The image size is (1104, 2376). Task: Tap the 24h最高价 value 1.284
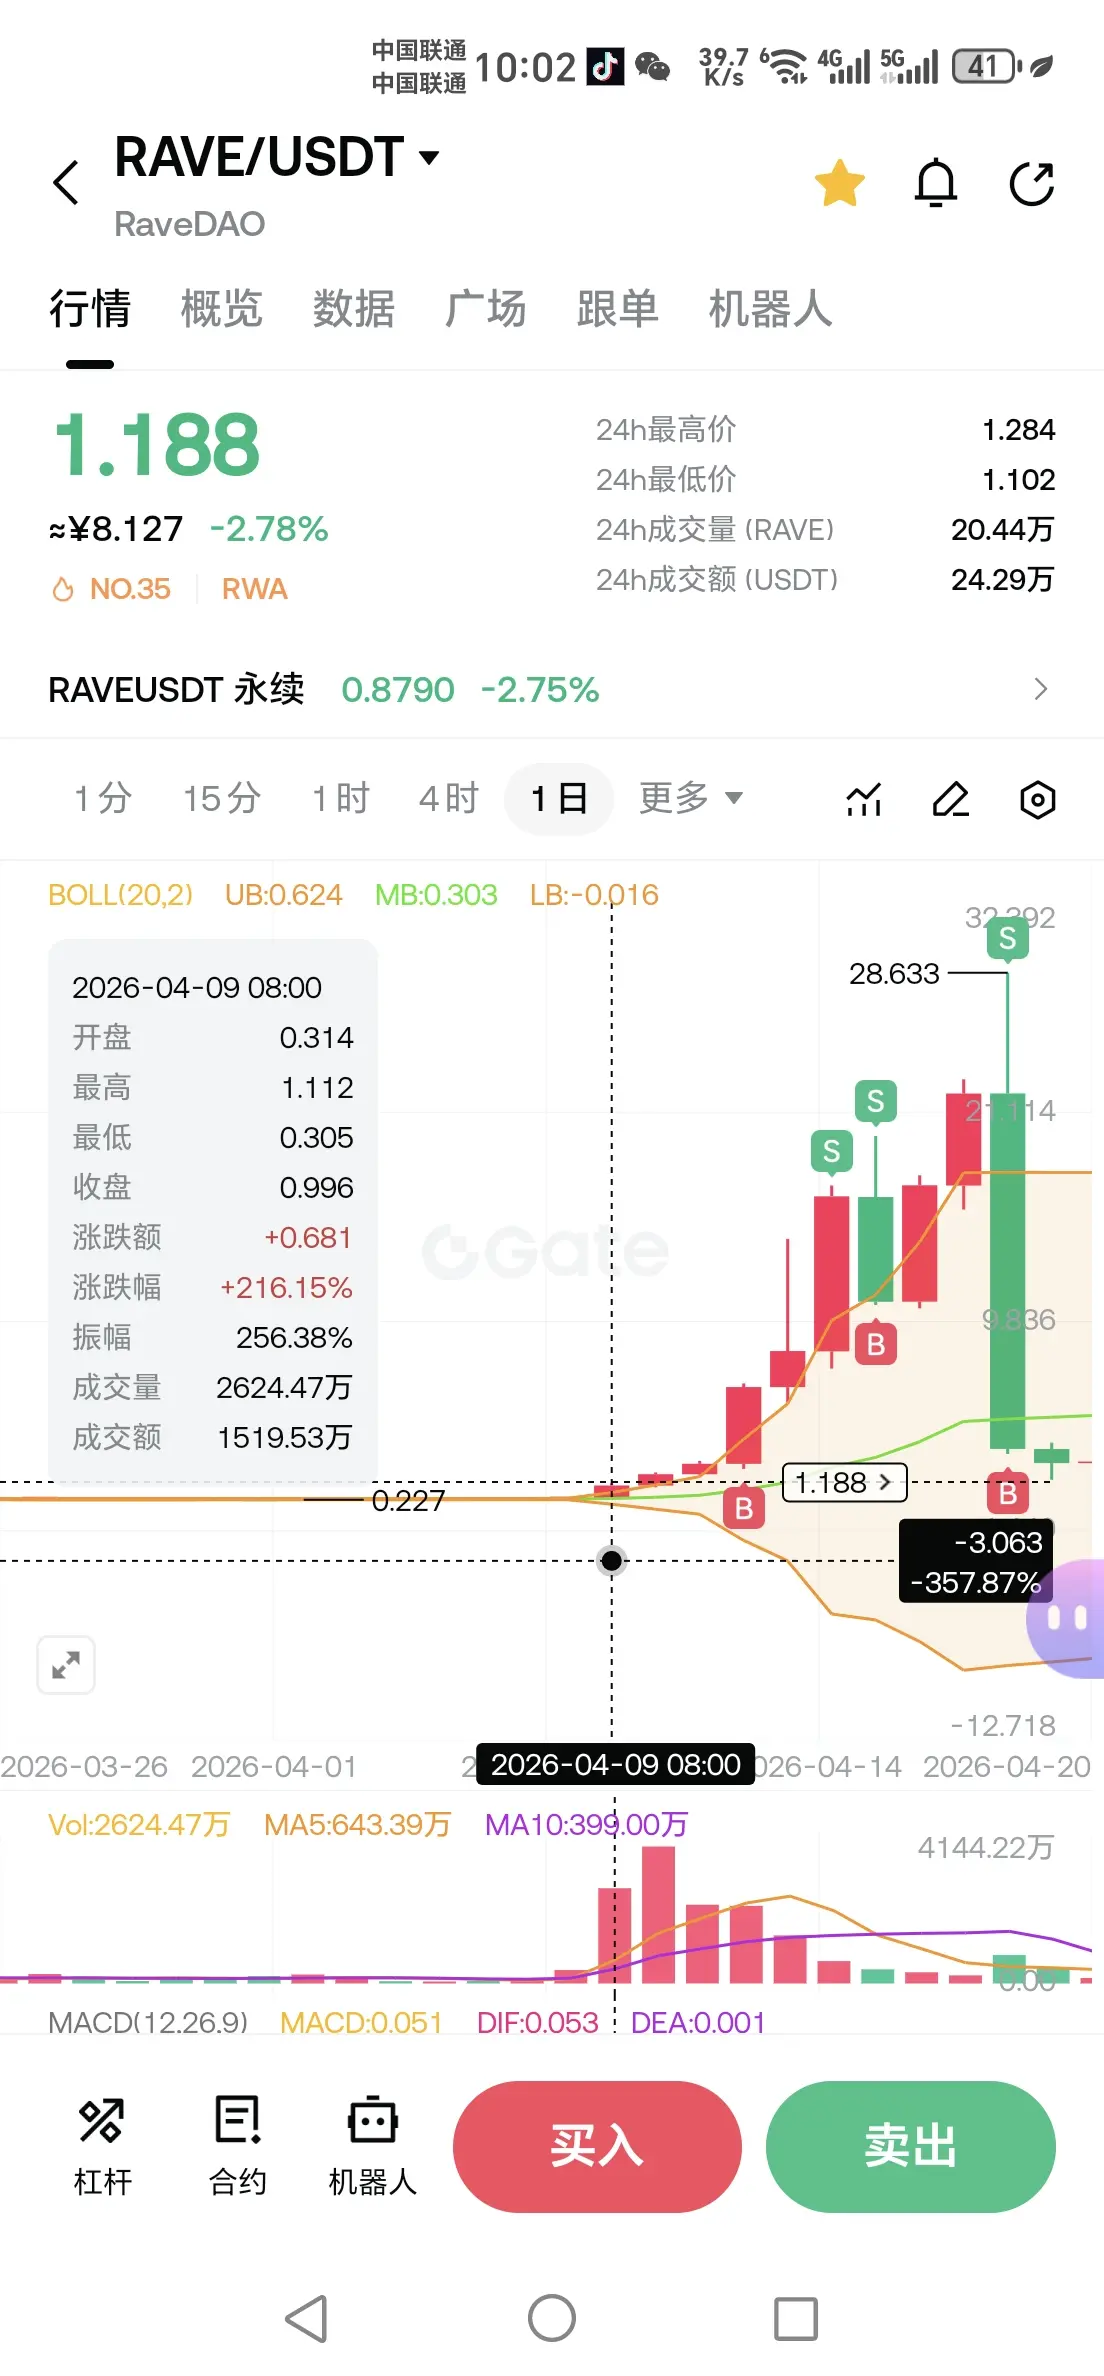tap(1018, 430)
